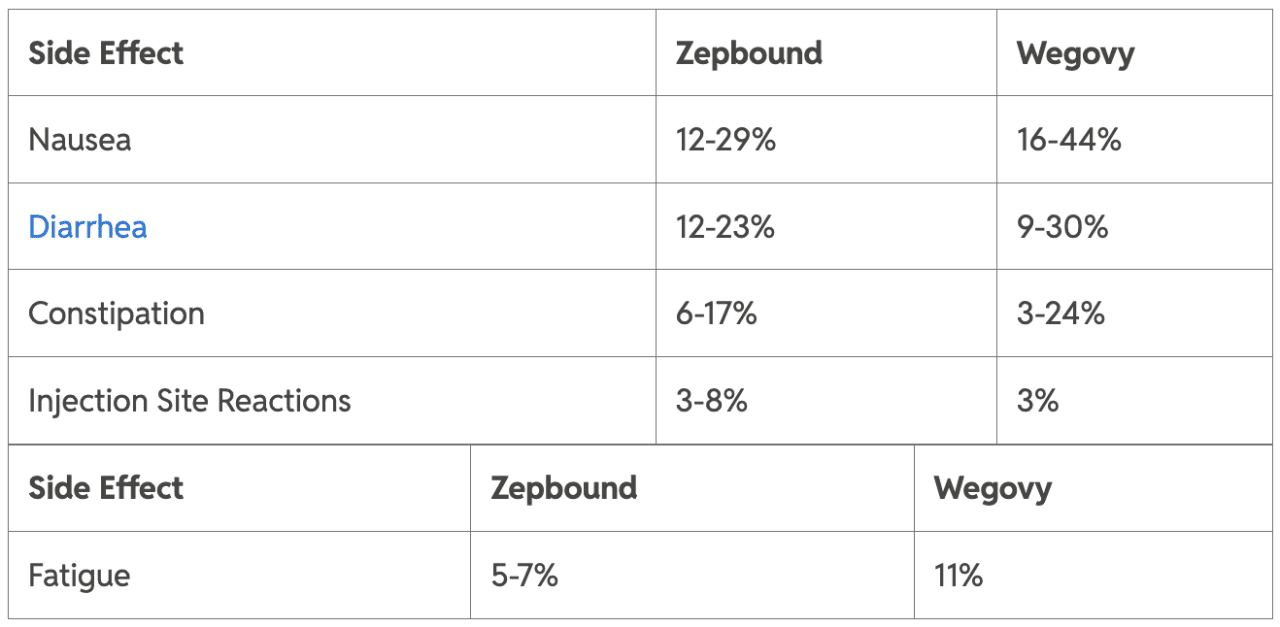Click the Wegovy header above 16-44%
This screenshot has height=627, width=1280.
coord(1075,53)
